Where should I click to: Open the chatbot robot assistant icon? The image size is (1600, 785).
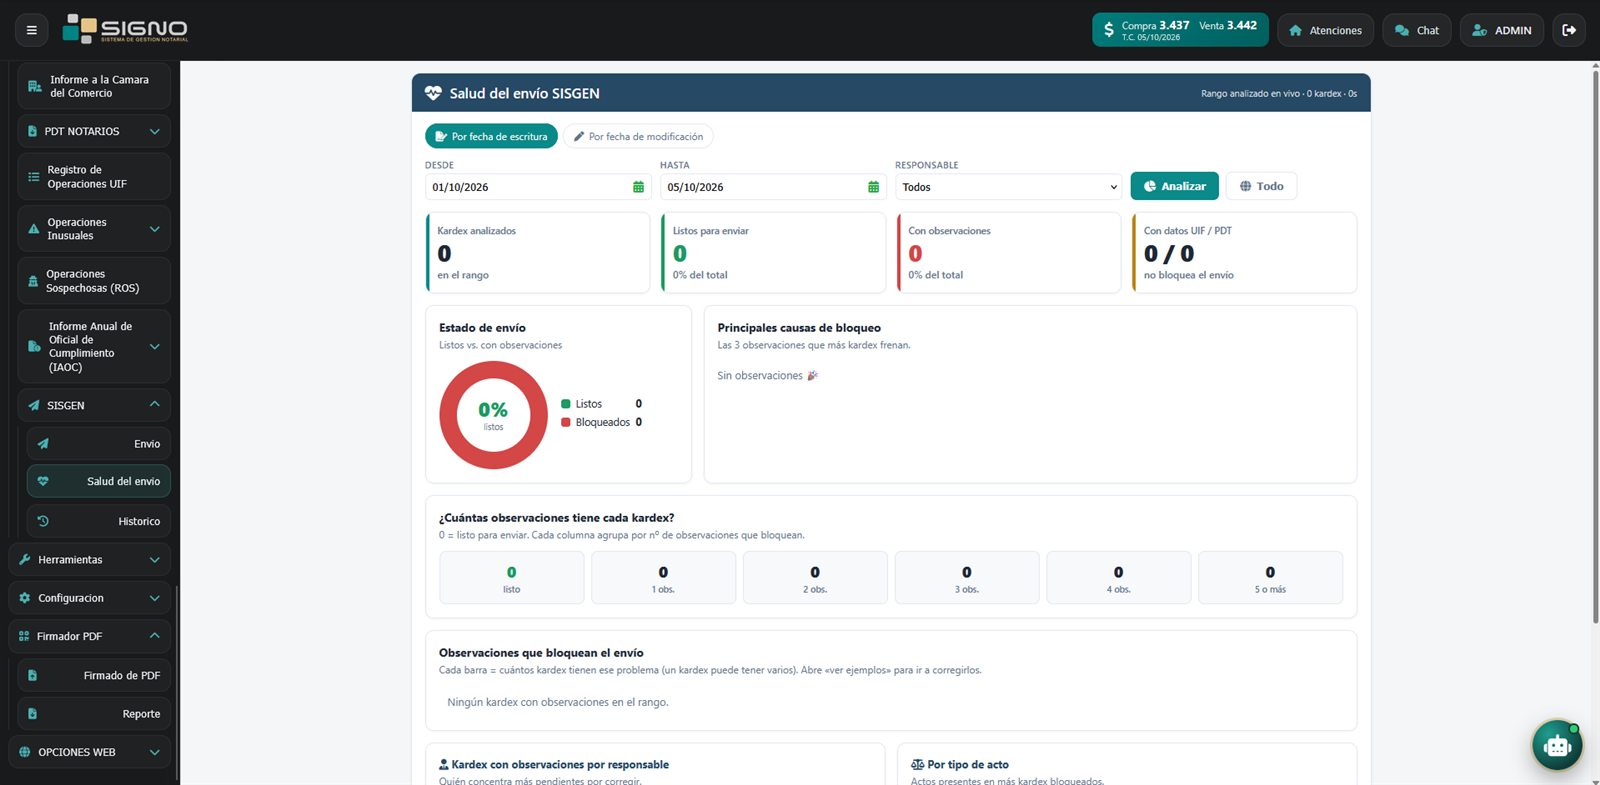(1557, 745)
